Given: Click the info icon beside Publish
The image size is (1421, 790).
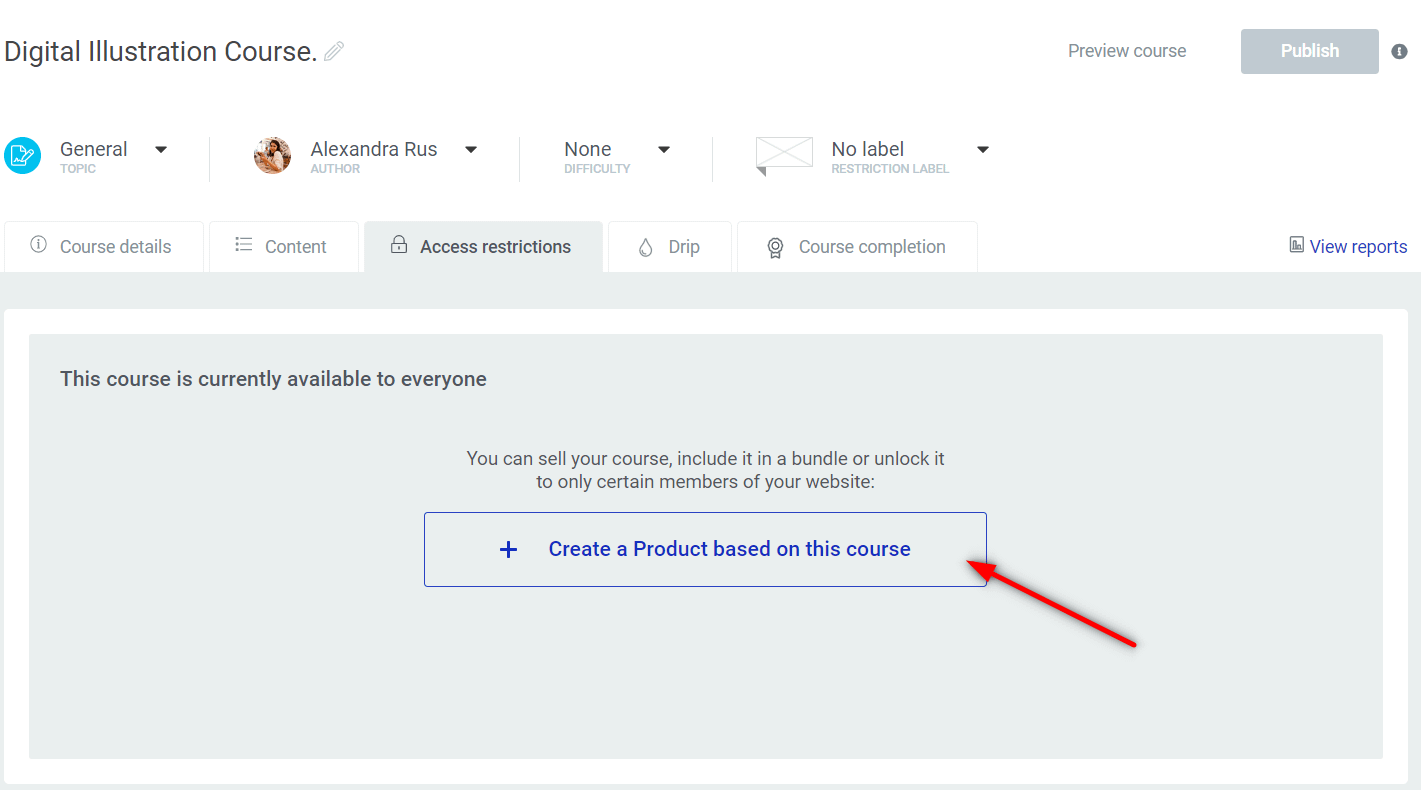Looking at the screenshot, I should (1399, 51).
